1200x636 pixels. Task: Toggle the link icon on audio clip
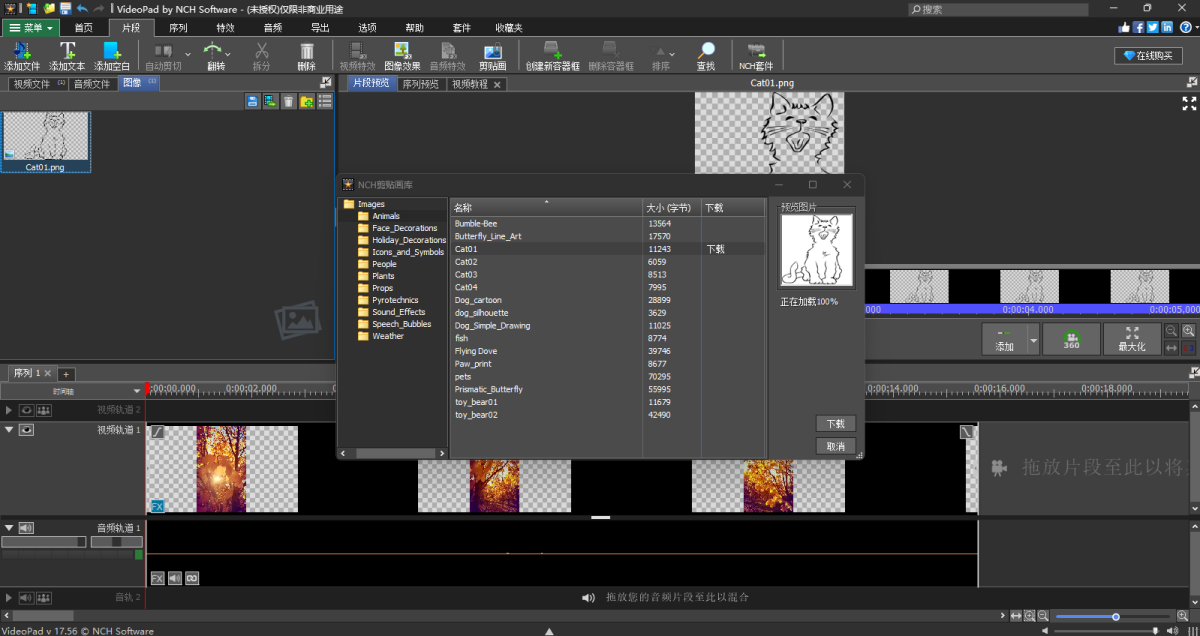tap(191, 578)
